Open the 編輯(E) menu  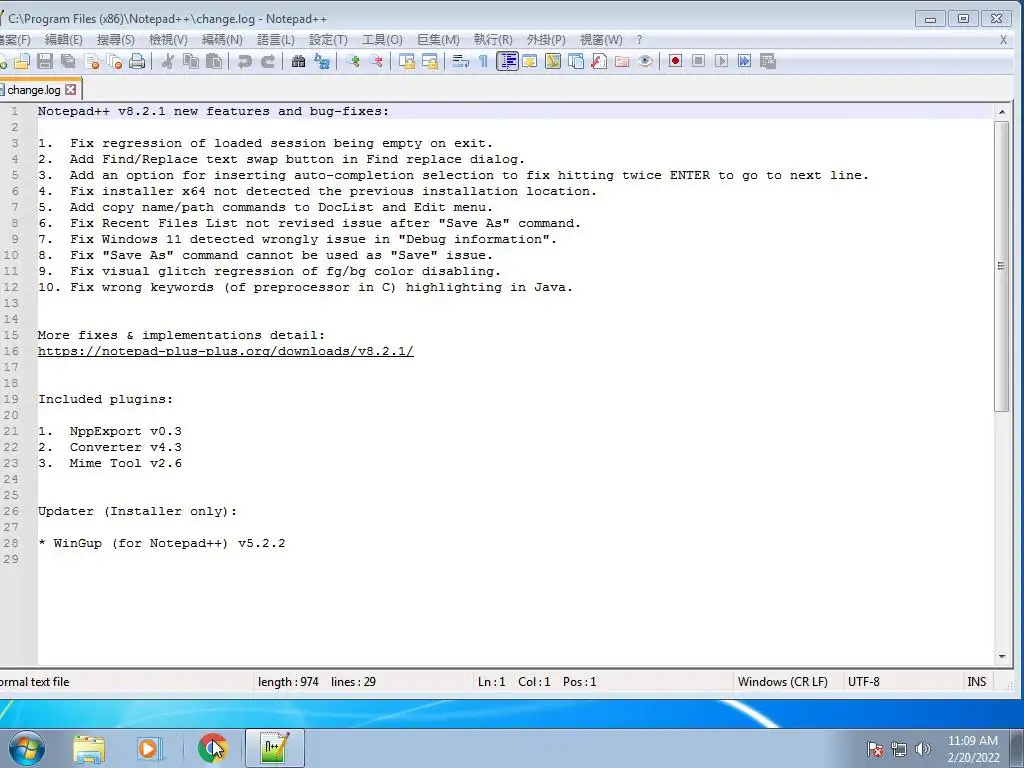[63, 40]
